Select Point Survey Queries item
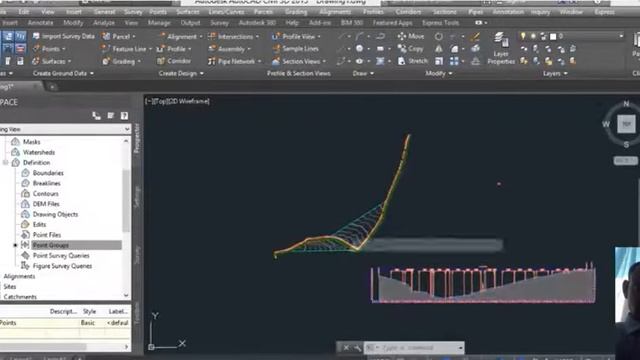Viewport: 640px width, 360px height. click(61, 256)
